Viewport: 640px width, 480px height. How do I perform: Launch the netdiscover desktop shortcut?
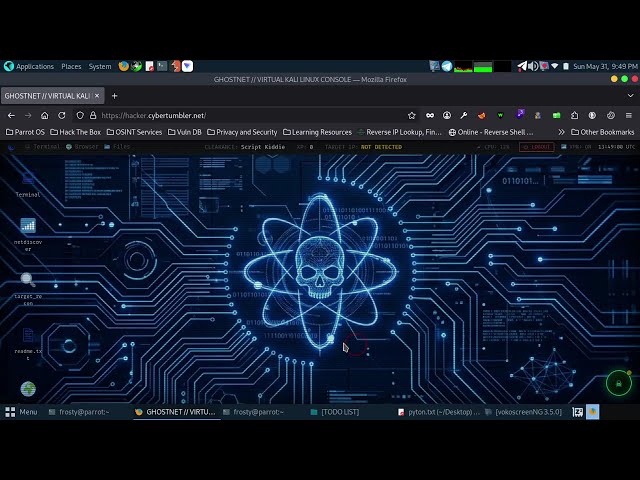28,234
